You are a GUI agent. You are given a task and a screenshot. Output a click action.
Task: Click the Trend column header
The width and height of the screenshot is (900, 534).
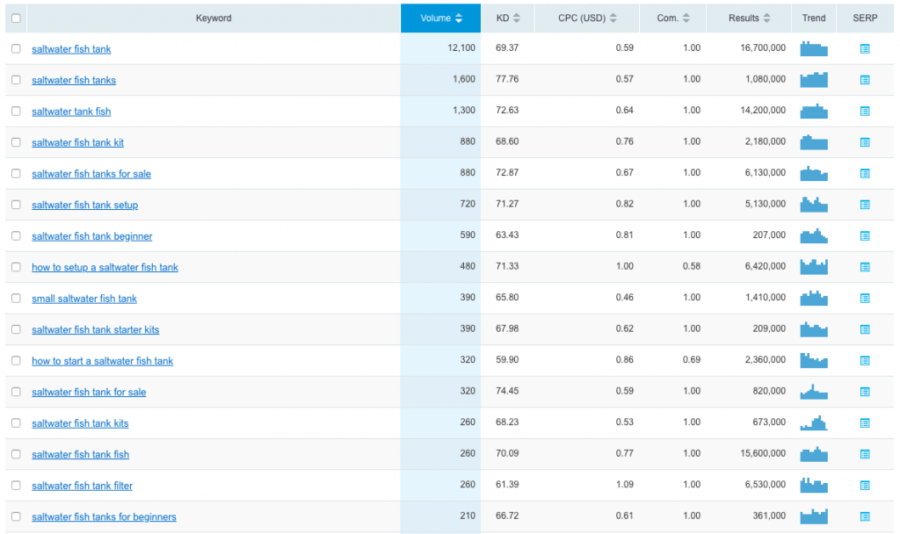coord(813,18)
